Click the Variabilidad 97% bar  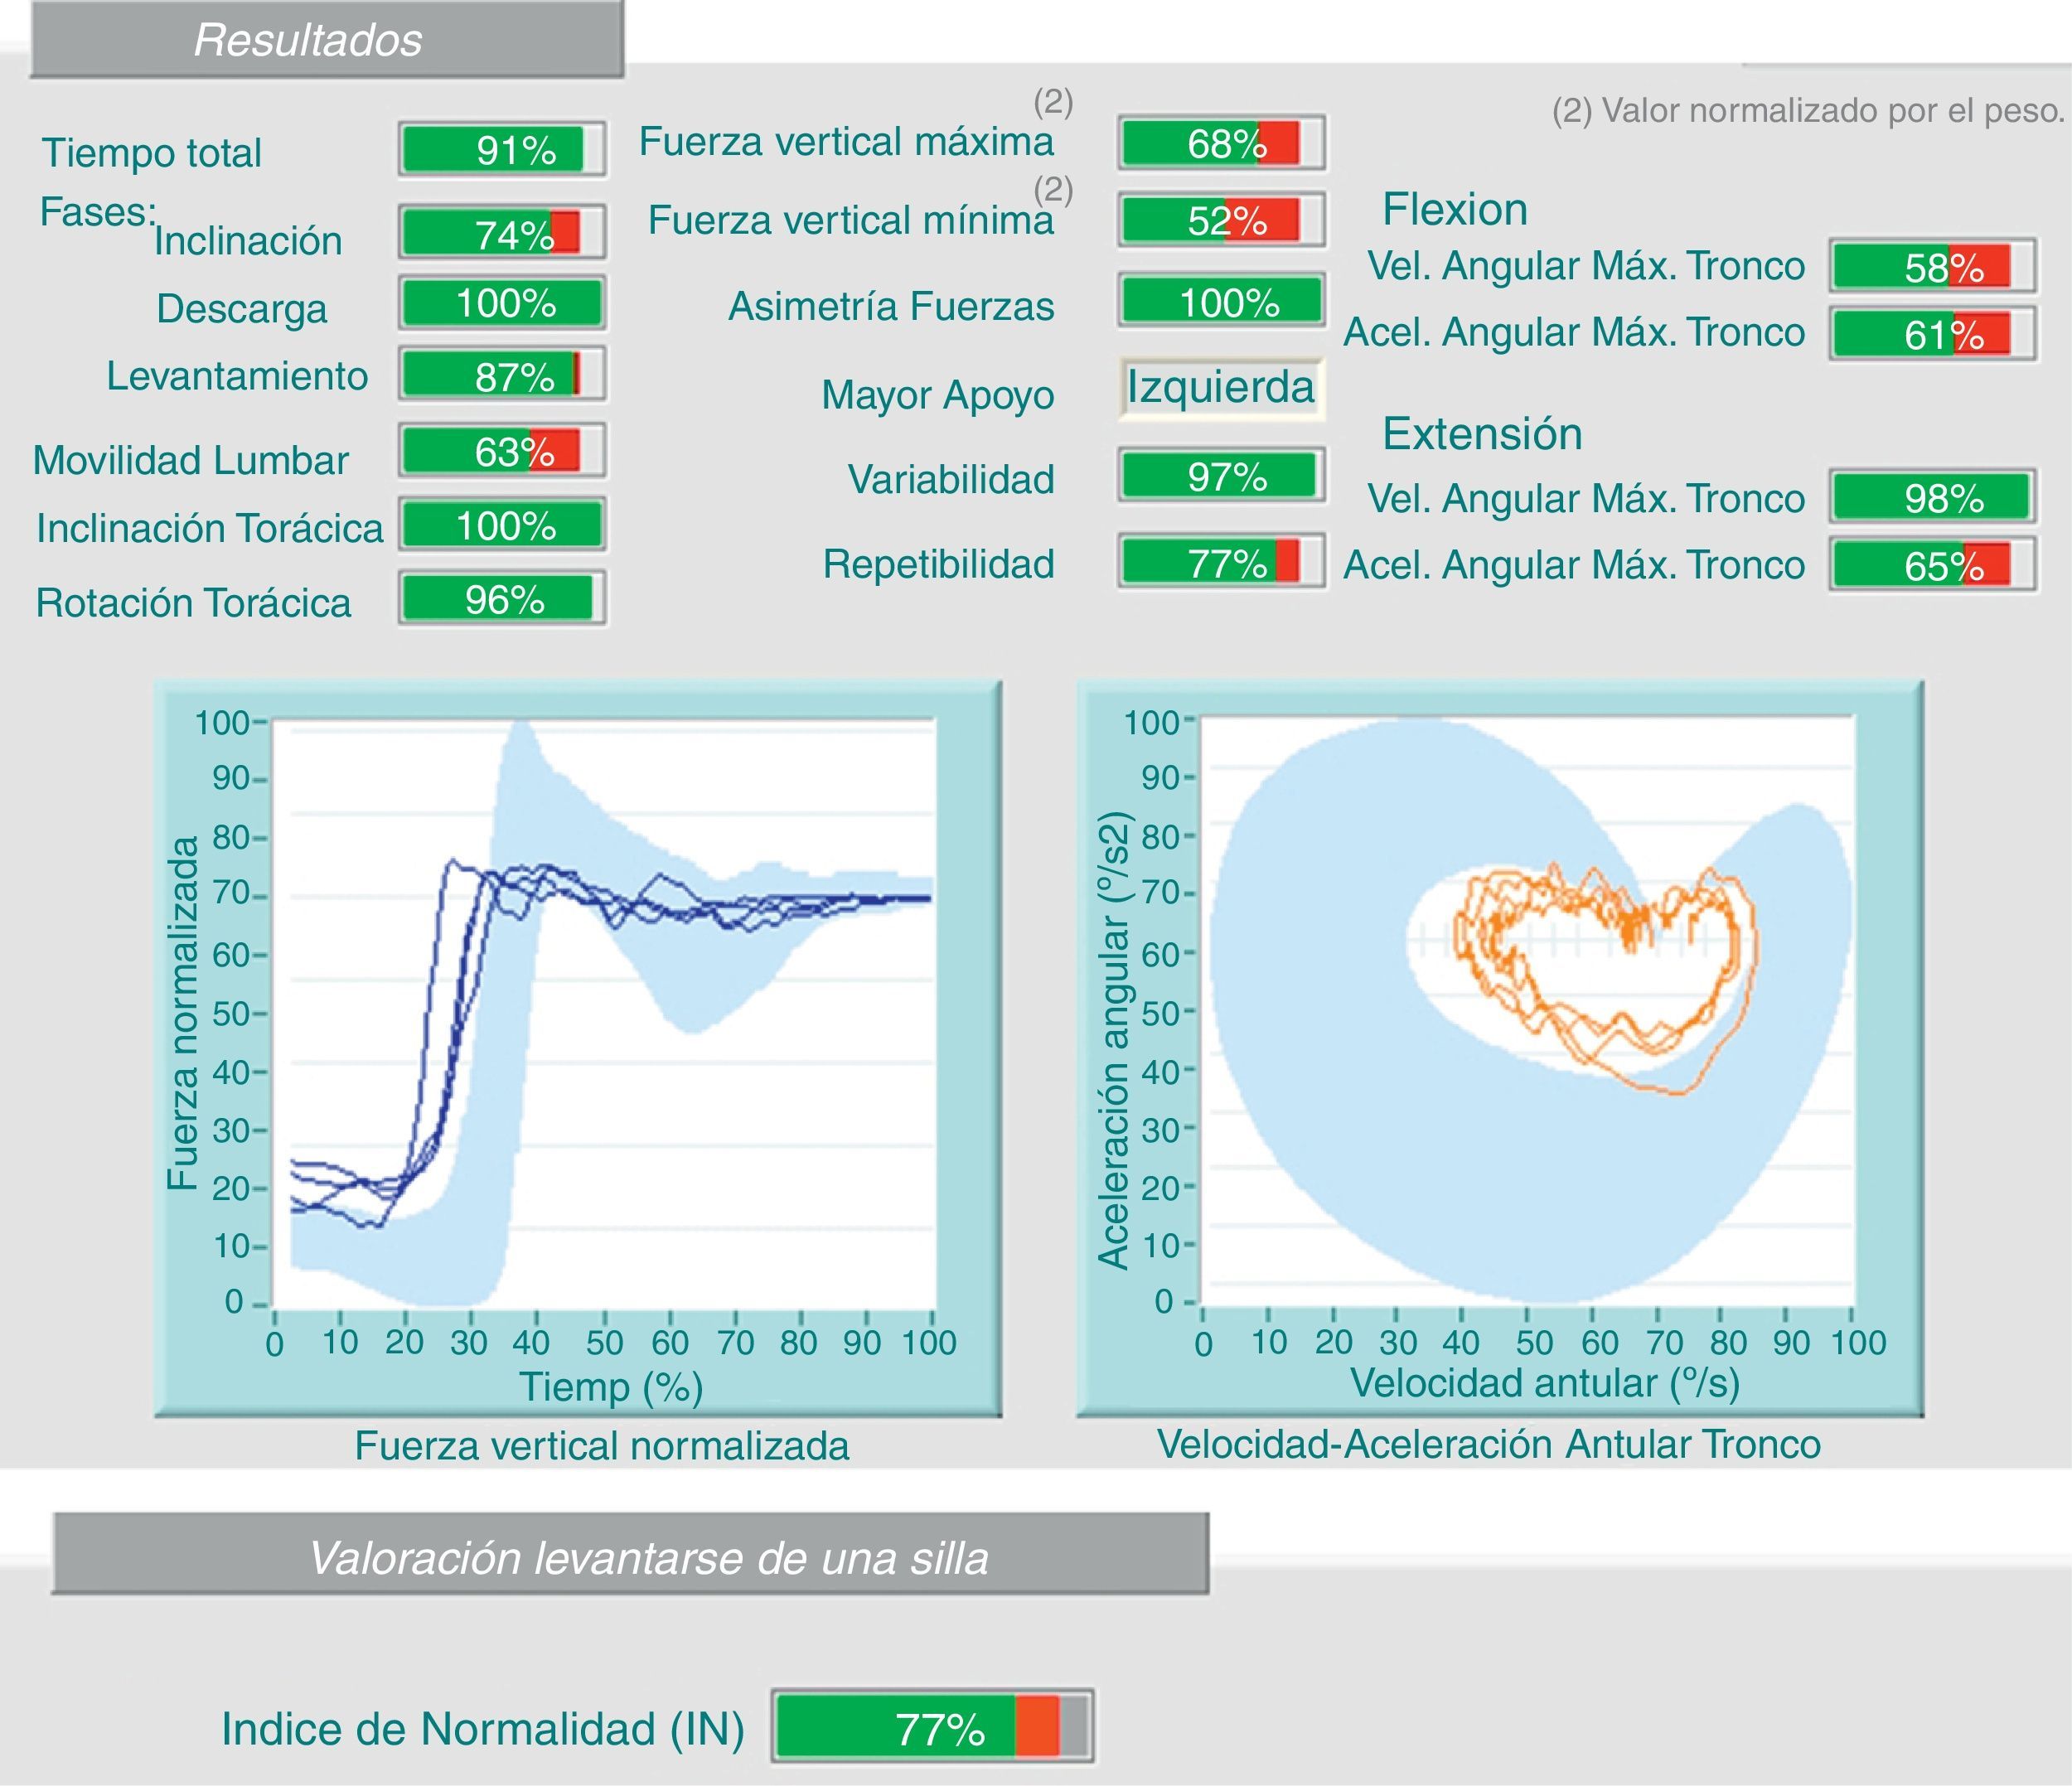tap(1222, 476)
